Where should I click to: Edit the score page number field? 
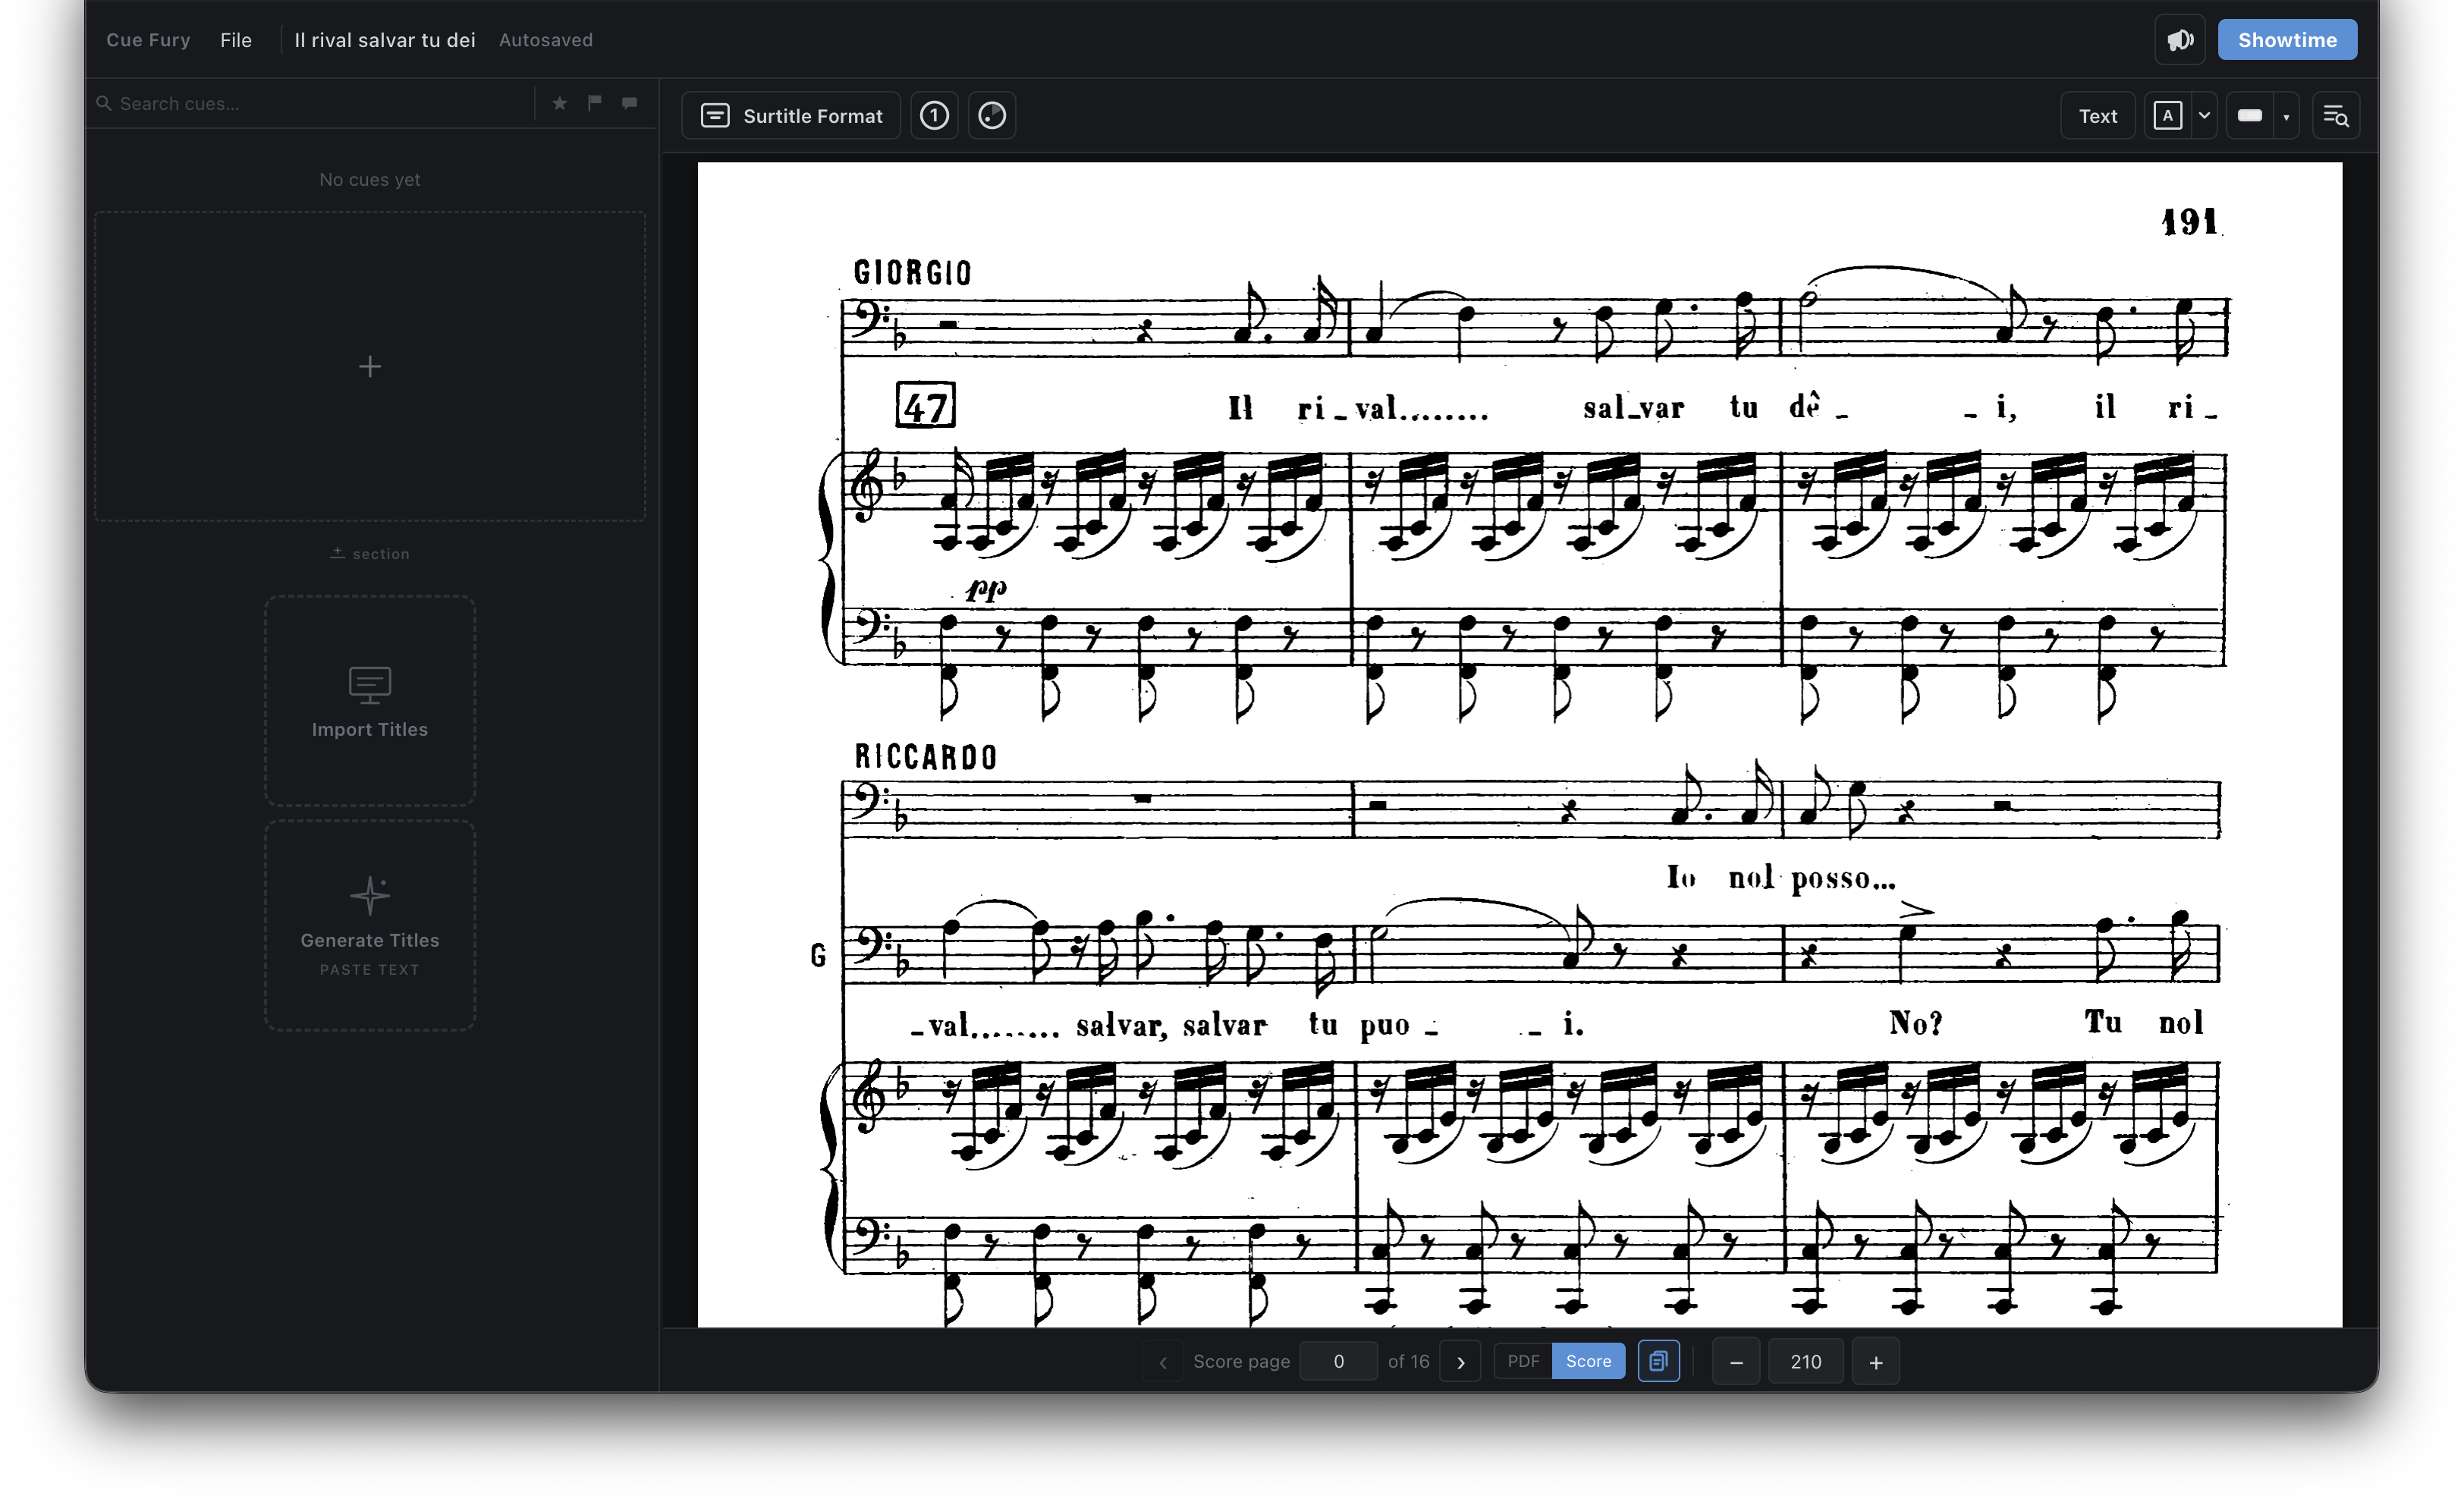click(1338, 1361)
